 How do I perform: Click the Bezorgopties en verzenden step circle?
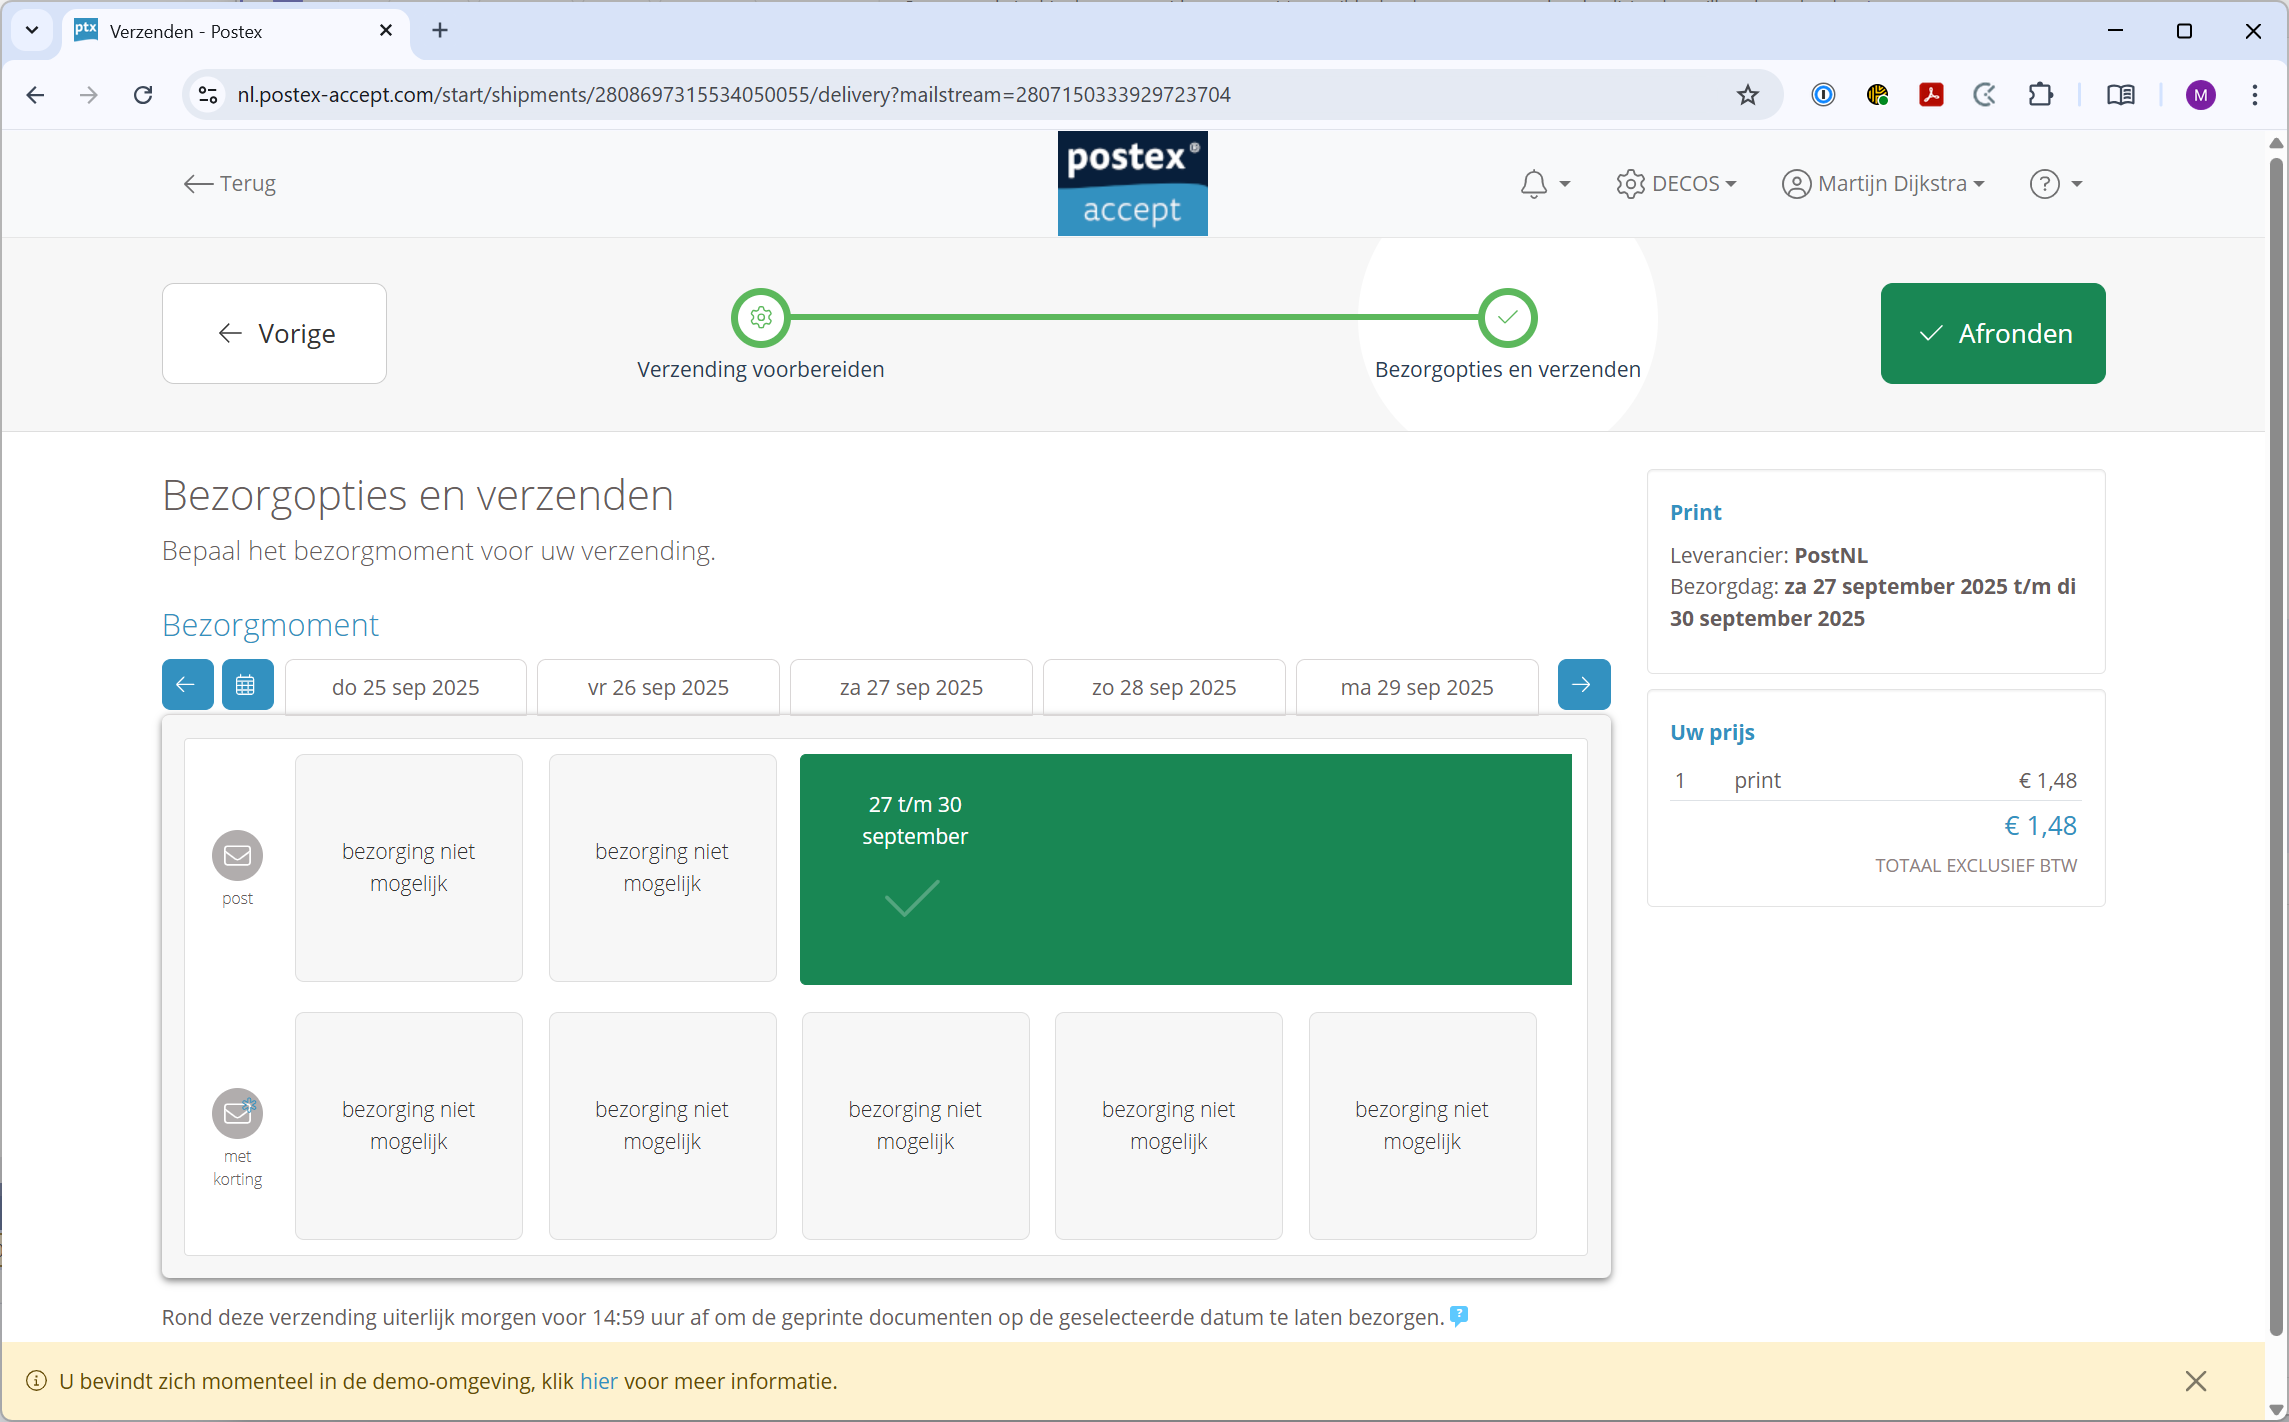tap(1507, 318)
